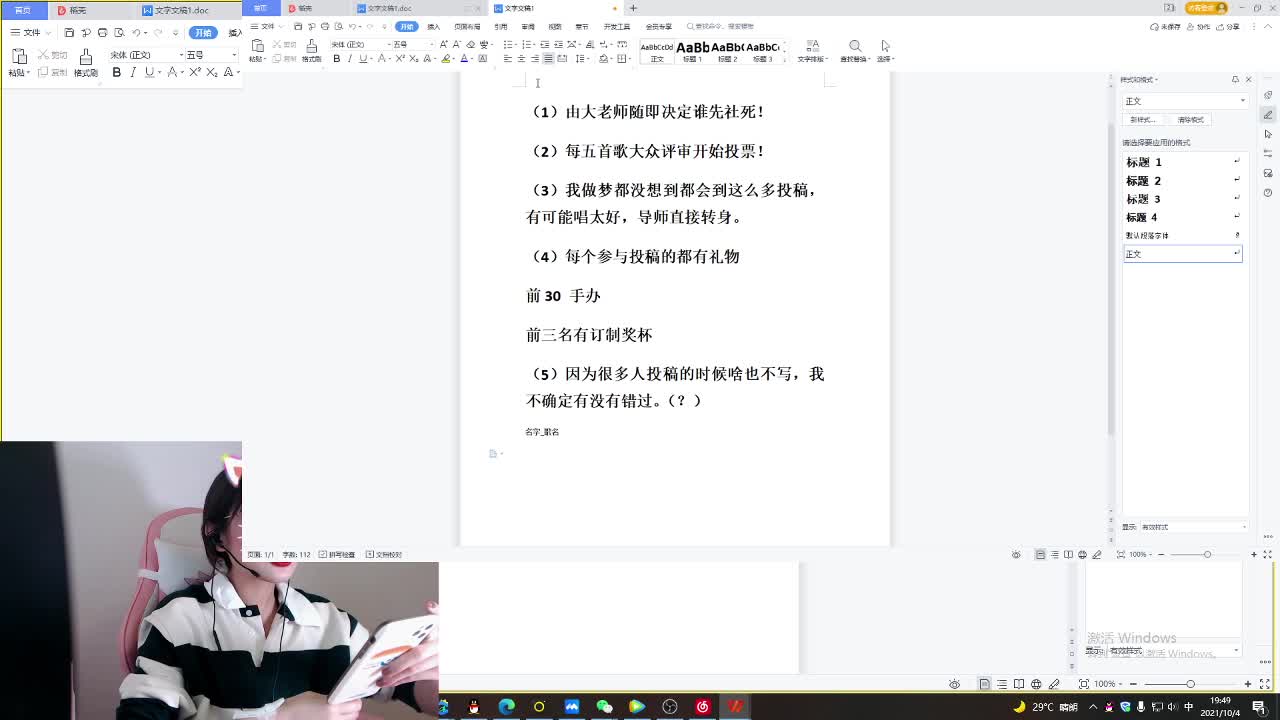Click the save icon in the quick-access bar above the document
The image size is (1280, 720).
[x=298, y=26]
